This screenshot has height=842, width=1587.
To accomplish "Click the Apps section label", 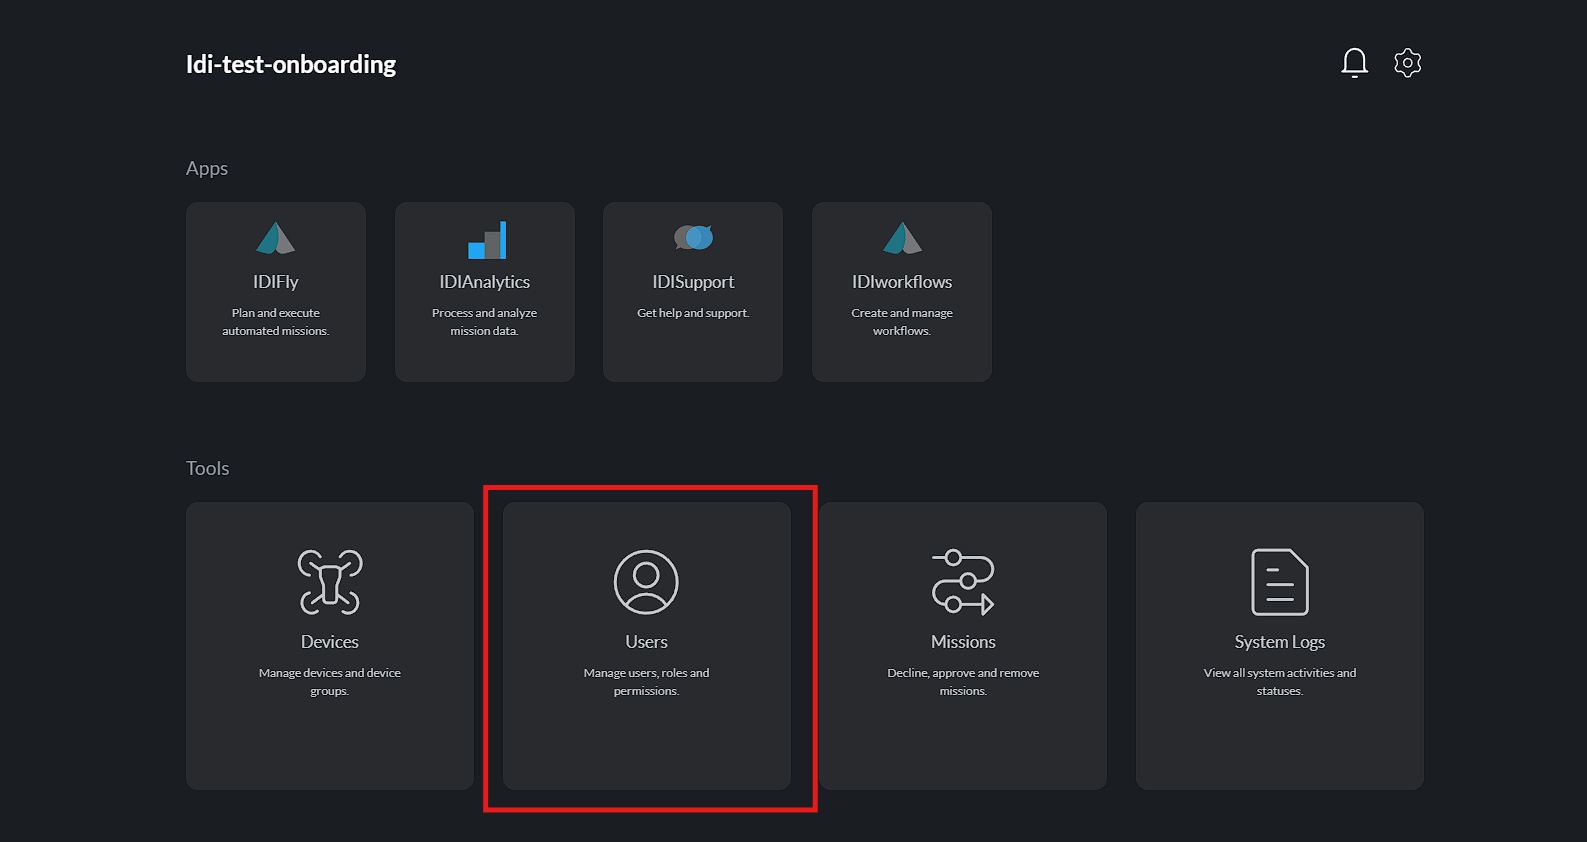I will pos(207,169).
